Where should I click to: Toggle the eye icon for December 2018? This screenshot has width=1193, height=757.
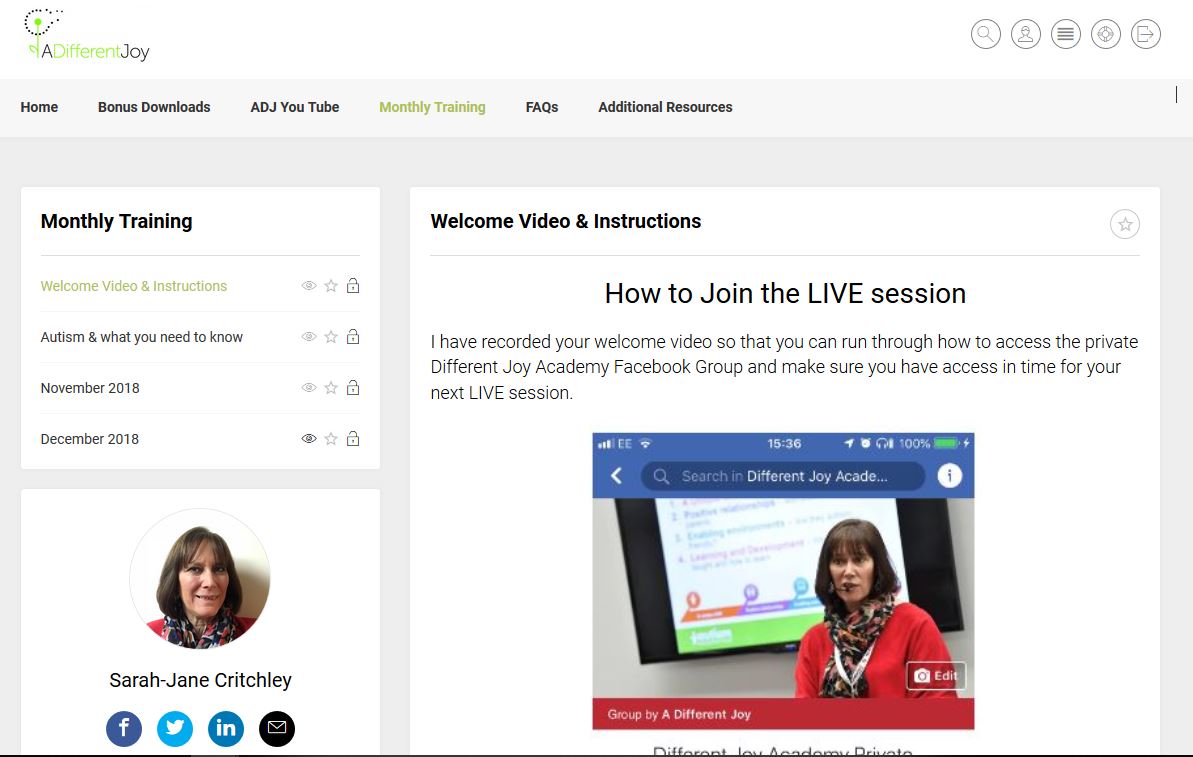pos(309,439)
